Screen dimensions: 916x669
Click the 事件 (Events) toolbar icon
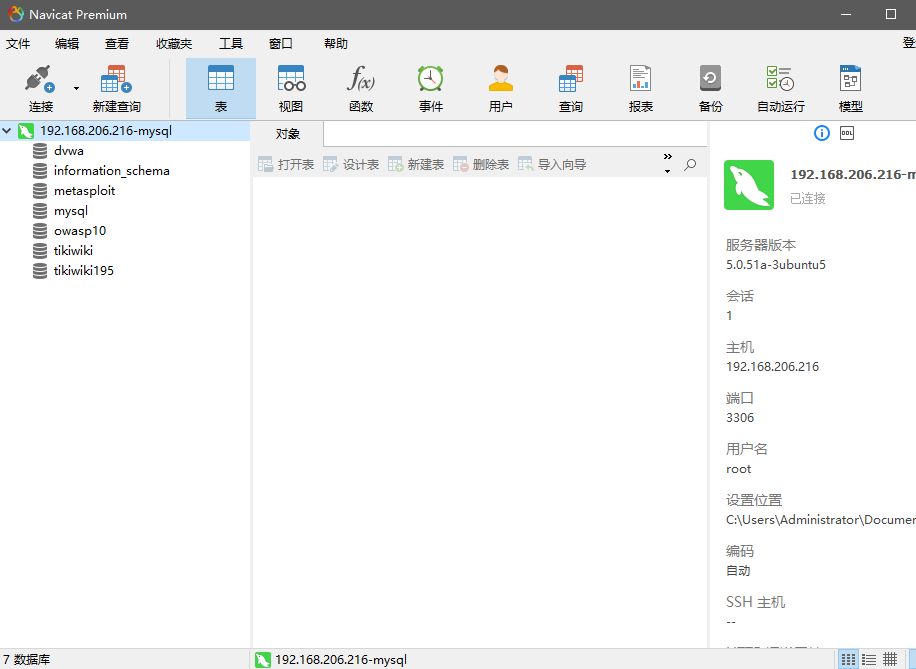point(430,87)
